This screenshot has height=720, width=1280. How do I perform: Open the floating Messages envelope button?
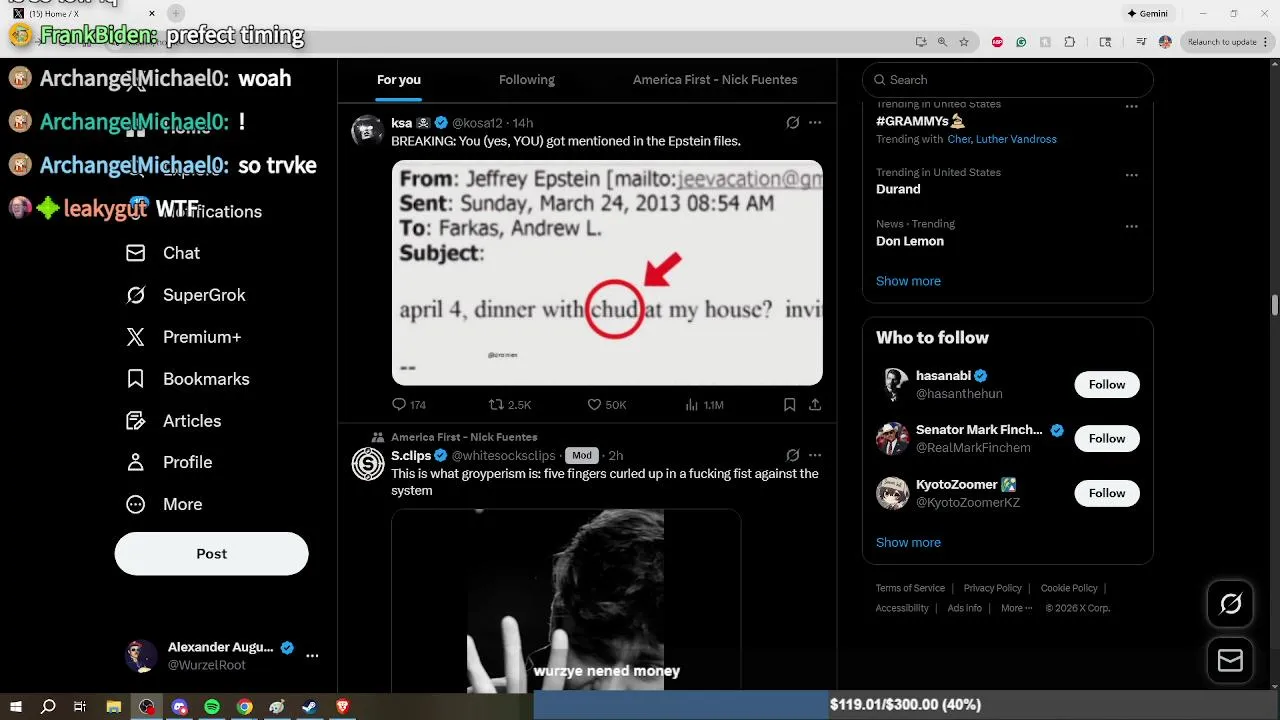[1230, 661]
